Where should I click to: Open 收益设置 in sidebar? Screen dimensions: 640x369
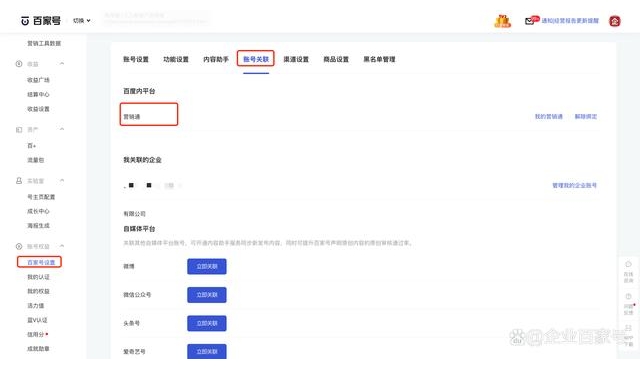coord(38,109)
